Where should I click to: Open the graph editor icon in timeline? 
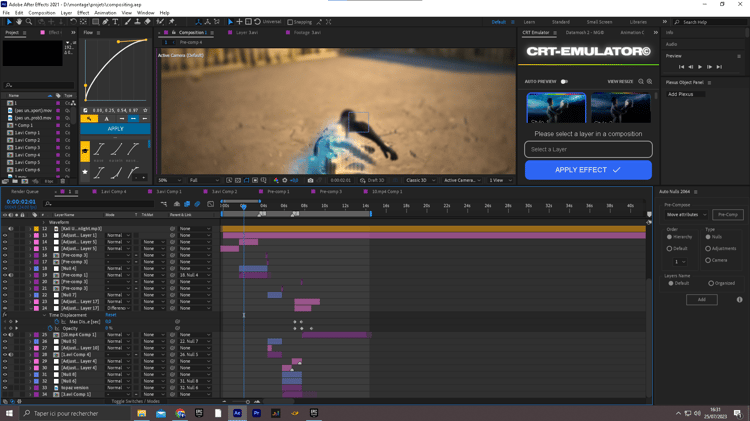point(210,204)
